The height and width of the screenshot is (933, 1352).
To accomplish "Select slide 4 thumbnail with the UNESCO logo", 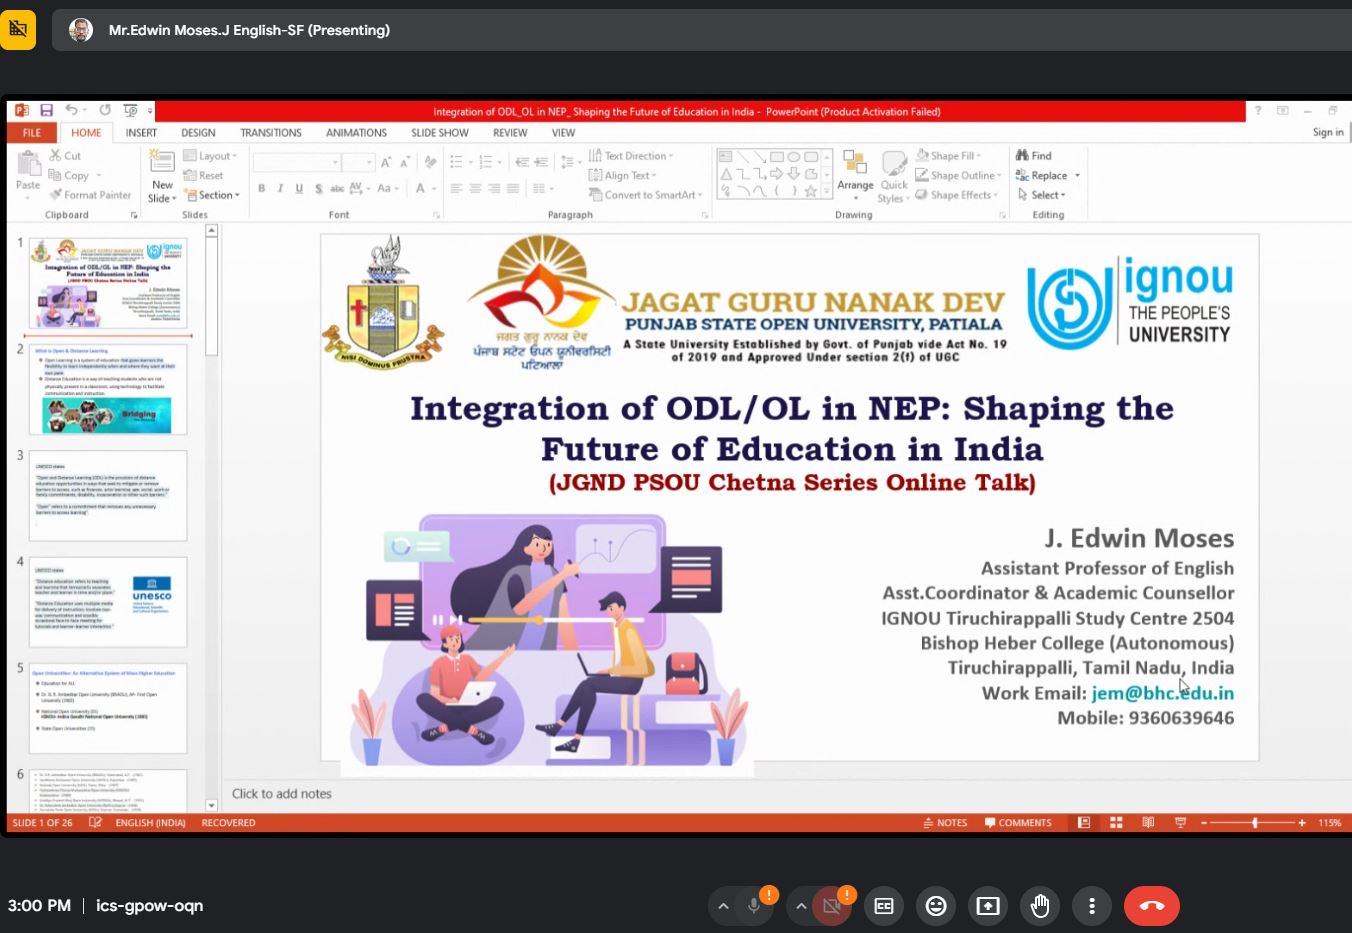I will coord(108,602).
